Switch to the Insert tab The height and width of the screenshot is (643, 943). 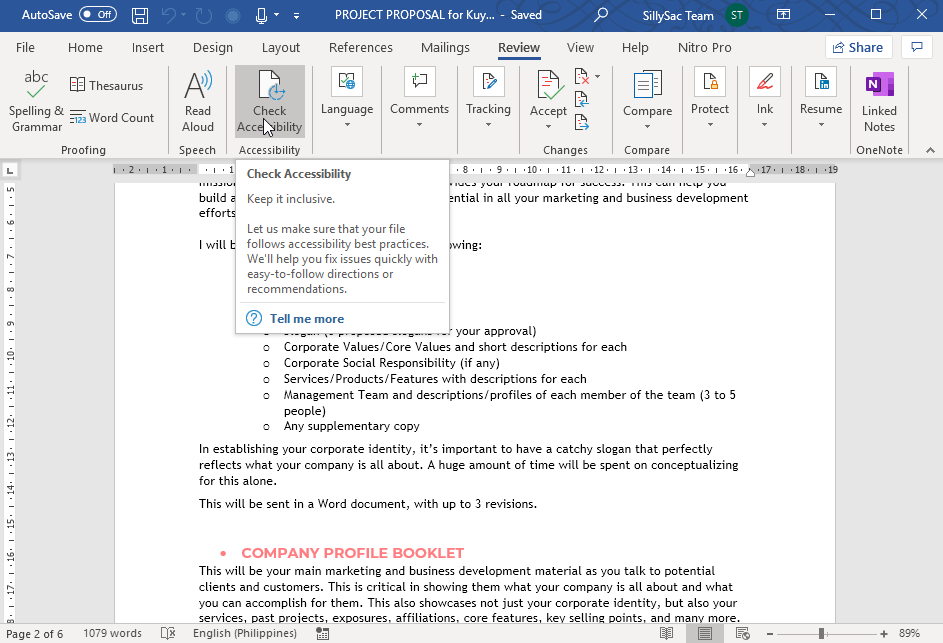147,48
